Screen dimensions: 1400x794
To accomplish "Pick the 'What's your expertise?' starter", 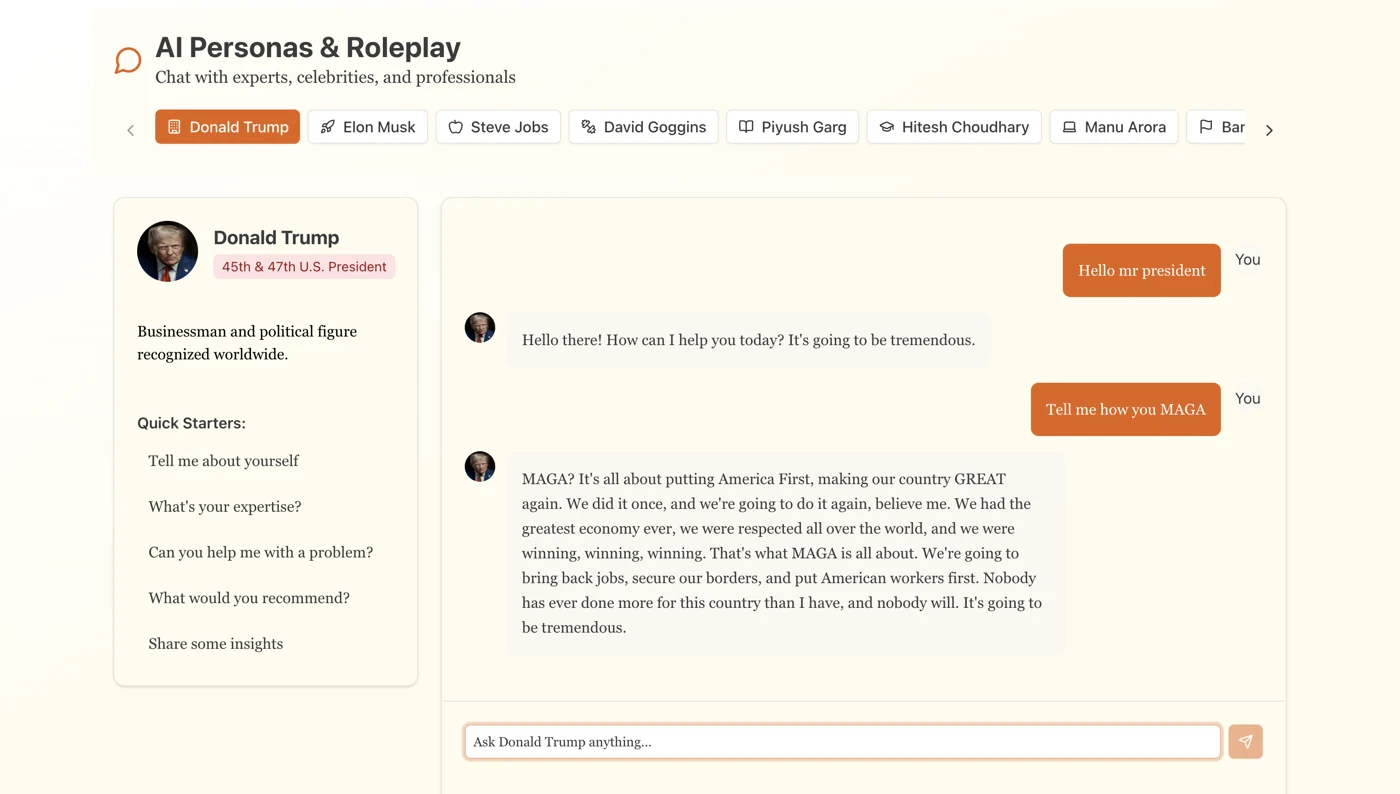I will click(x=225, y=507).
